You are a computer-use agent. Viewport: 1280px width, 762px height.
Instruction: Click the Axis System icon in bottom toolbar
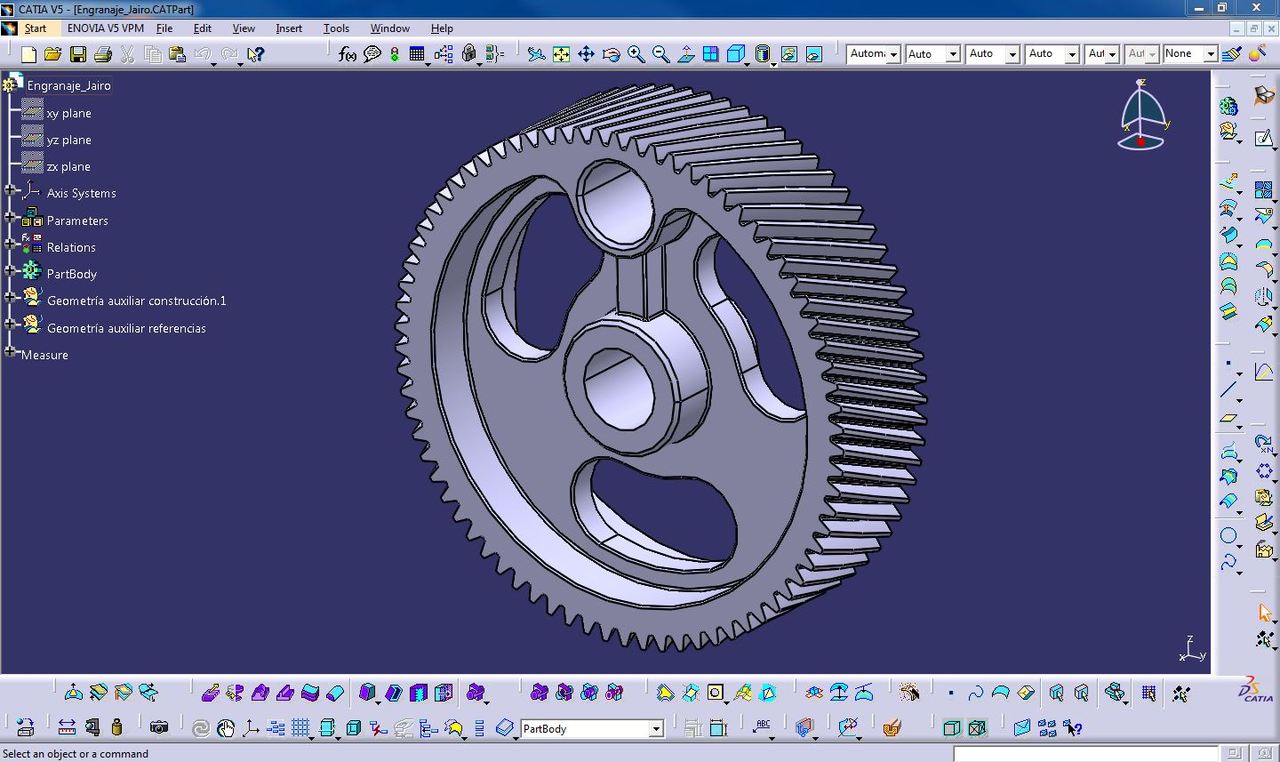click(x=251, y=728)
